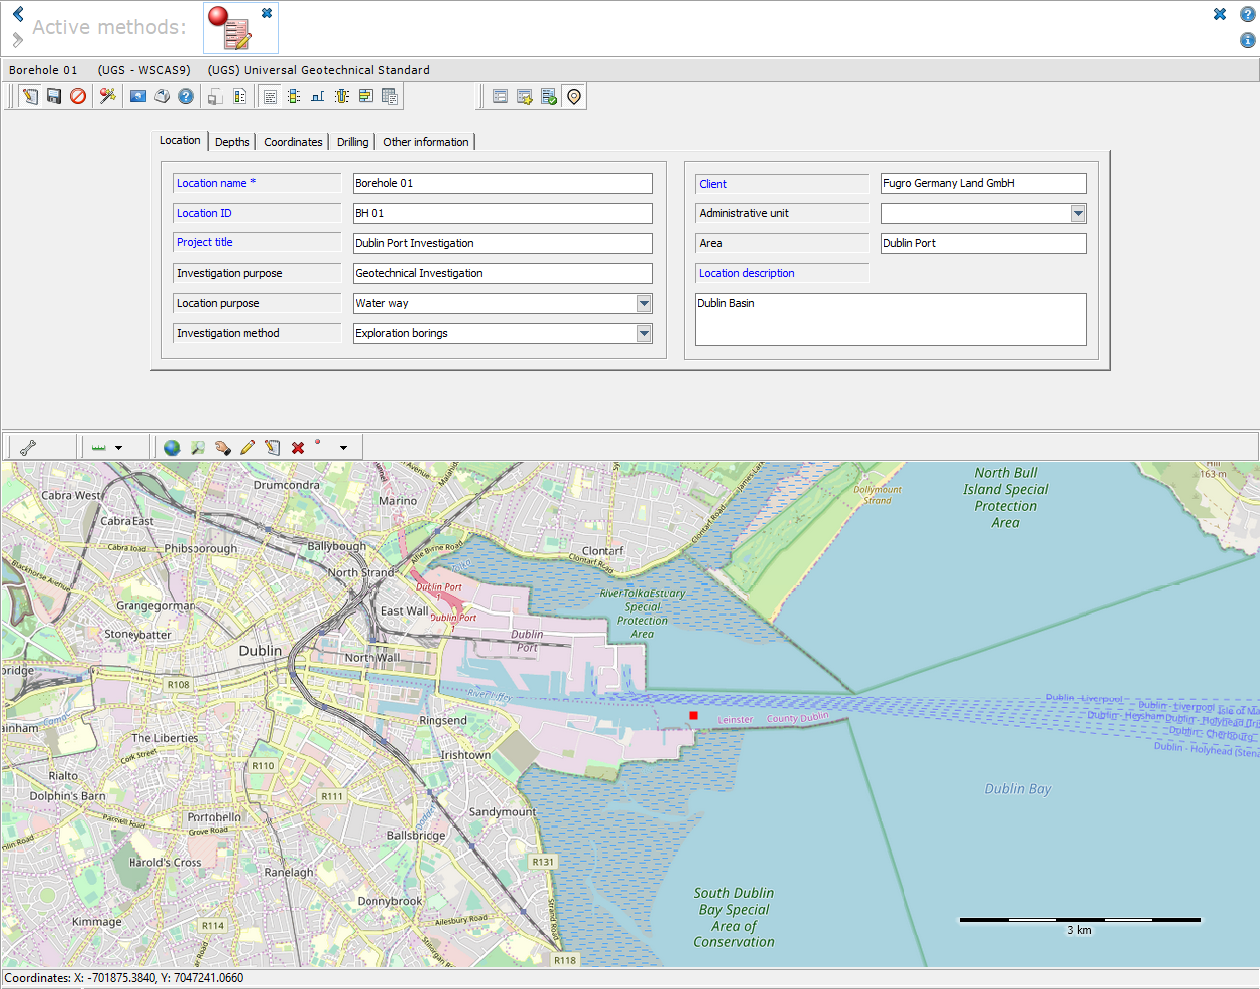Click the blue Client label
The width and height of the screenshot is (1260, 989).
pyautogui.click(x=713, y=184)
